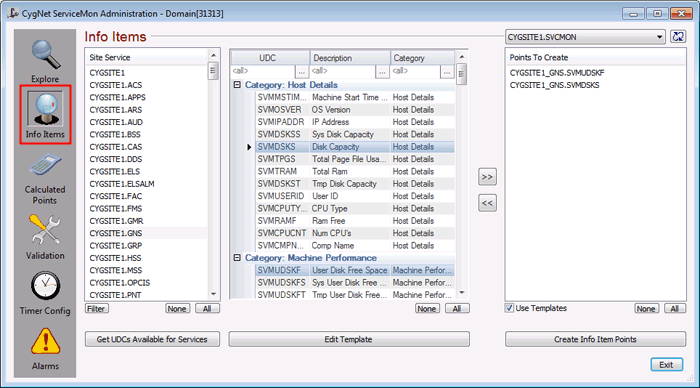This screenshot has height=388, width=700.
Task: Collapse Category: Machine Performance group
Action: coord(237,258)
